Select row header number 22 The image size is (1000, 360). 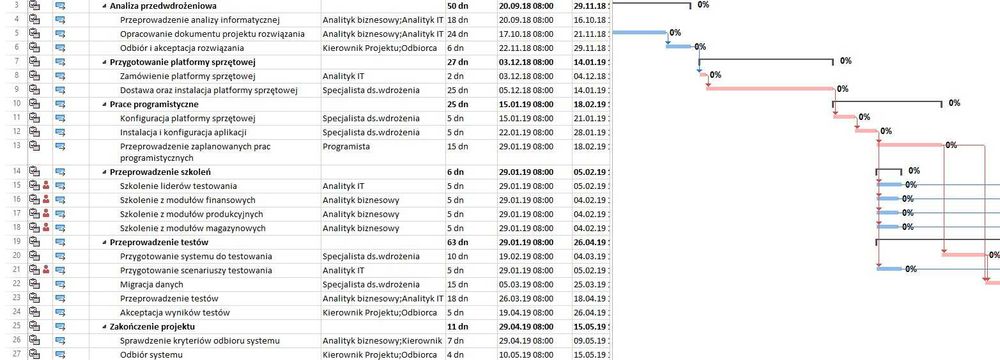click(16, 283)
